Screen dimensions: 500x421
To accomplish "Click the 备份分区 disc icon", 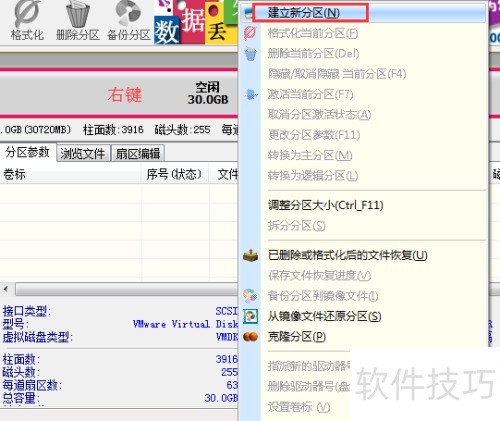I will (128, 13).
